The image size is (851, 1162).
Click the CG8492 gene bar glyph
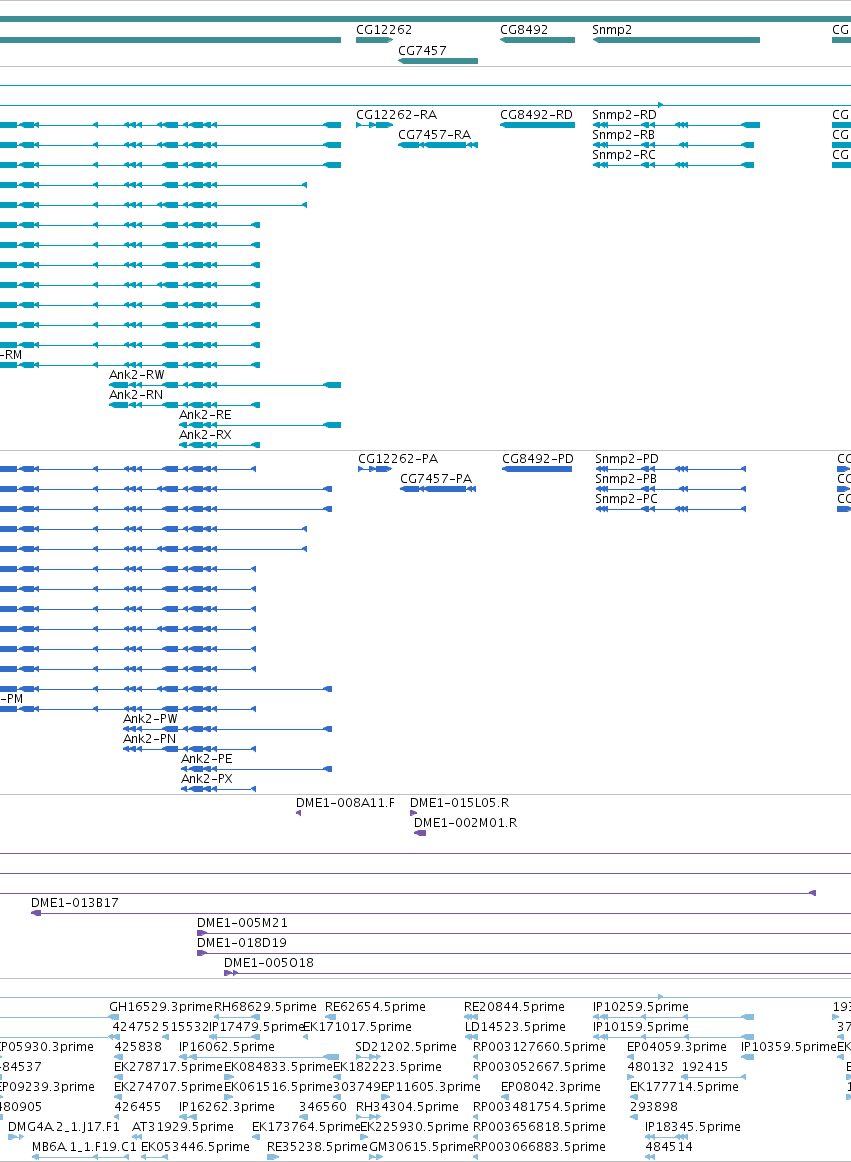tap(537, 40)
